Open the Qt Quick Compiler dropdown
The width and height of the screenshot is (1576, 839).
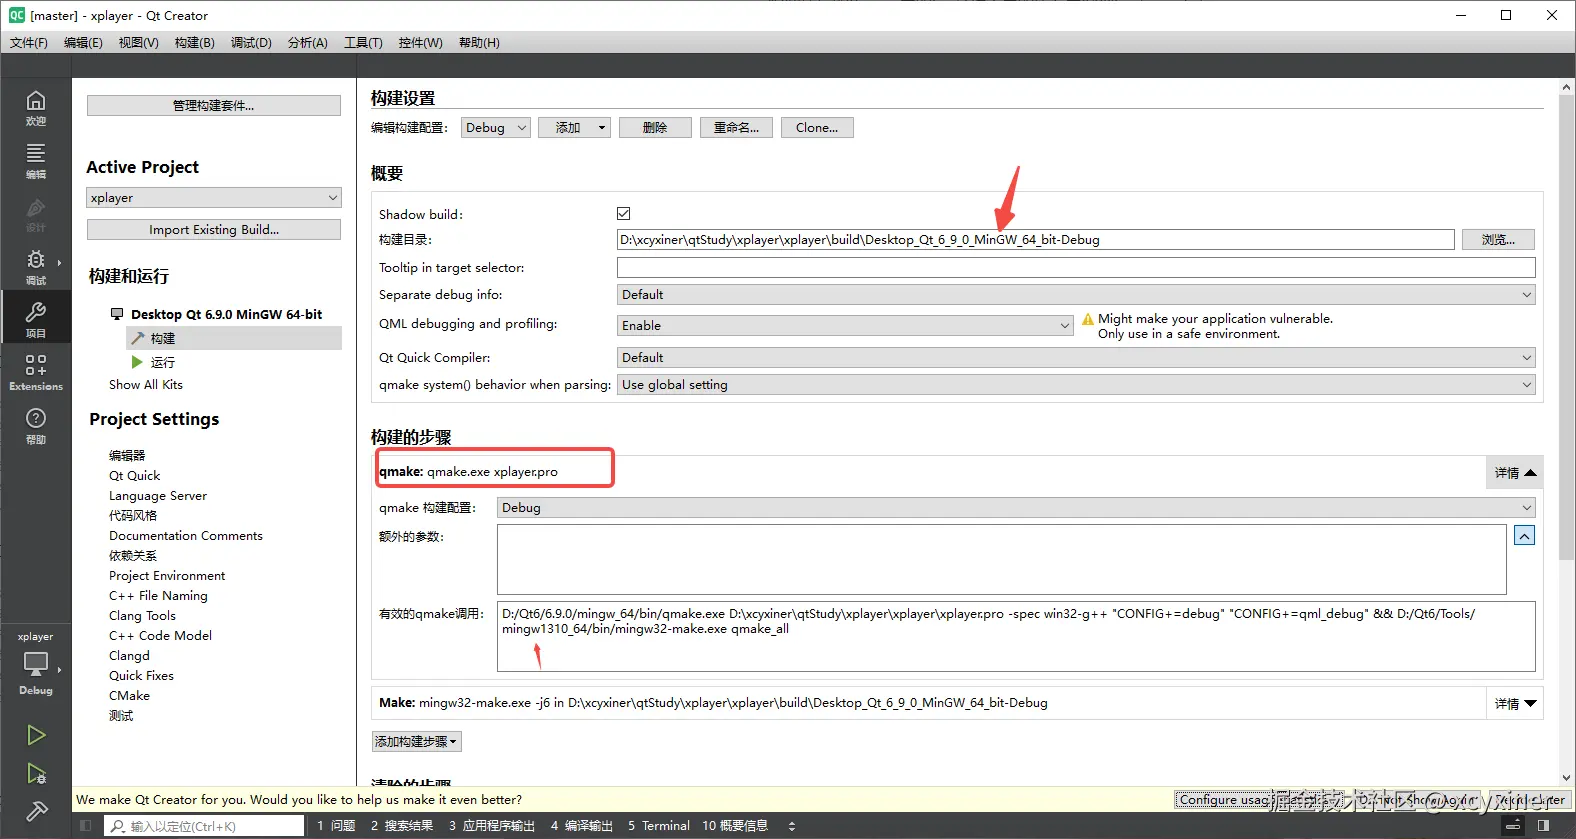click(1076, 358)
